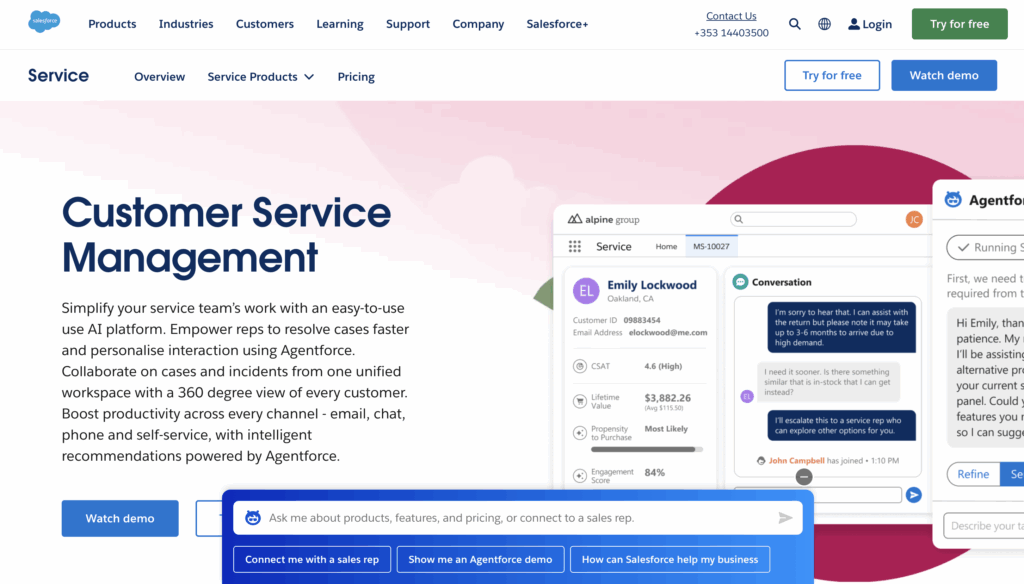This screenshot has height=584, width=1024.
Task: Click Connect me with a sales rep
Action: pyautogui.click(x=312, y=559)
